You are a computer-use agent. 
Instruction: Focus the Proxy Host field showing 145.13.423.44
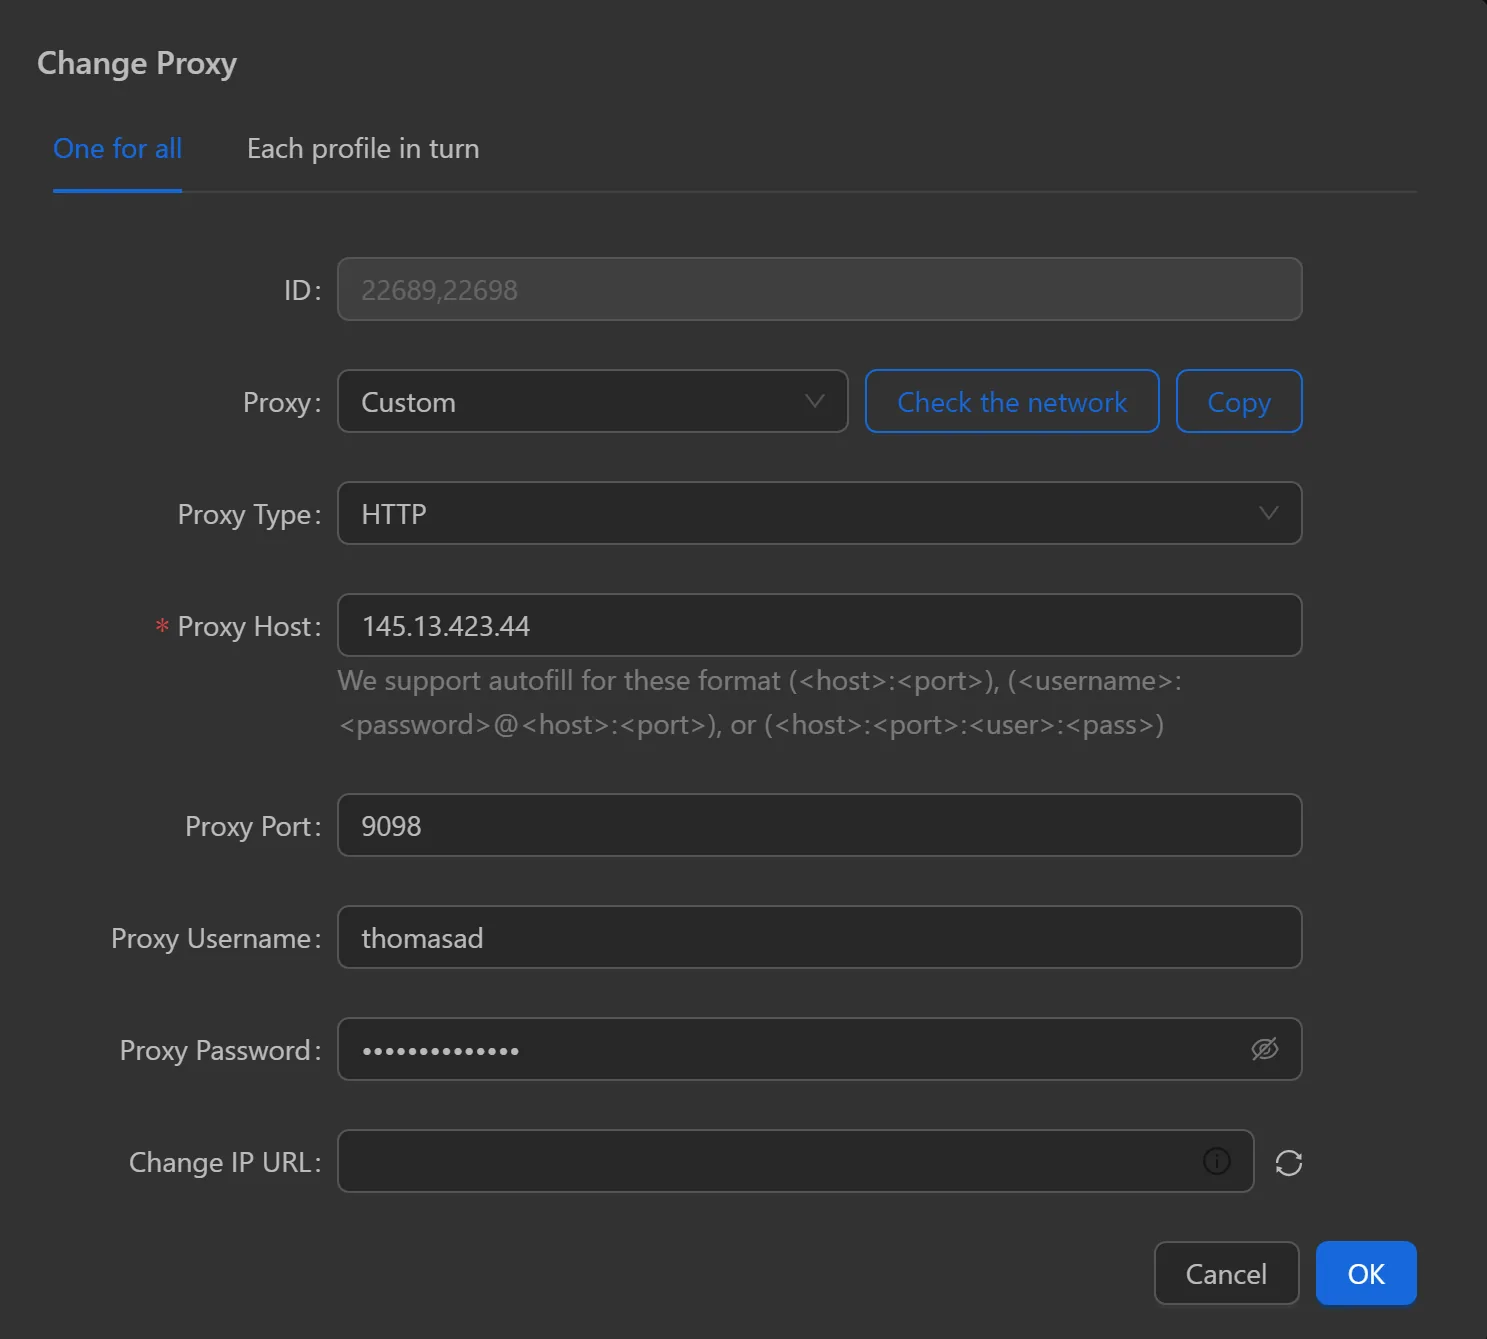click(819, 625)
